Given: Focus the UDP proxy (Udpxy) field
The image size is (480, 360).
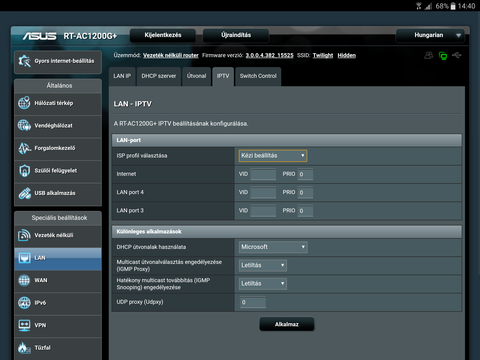Looking at the screenshot, I should 253,302.
